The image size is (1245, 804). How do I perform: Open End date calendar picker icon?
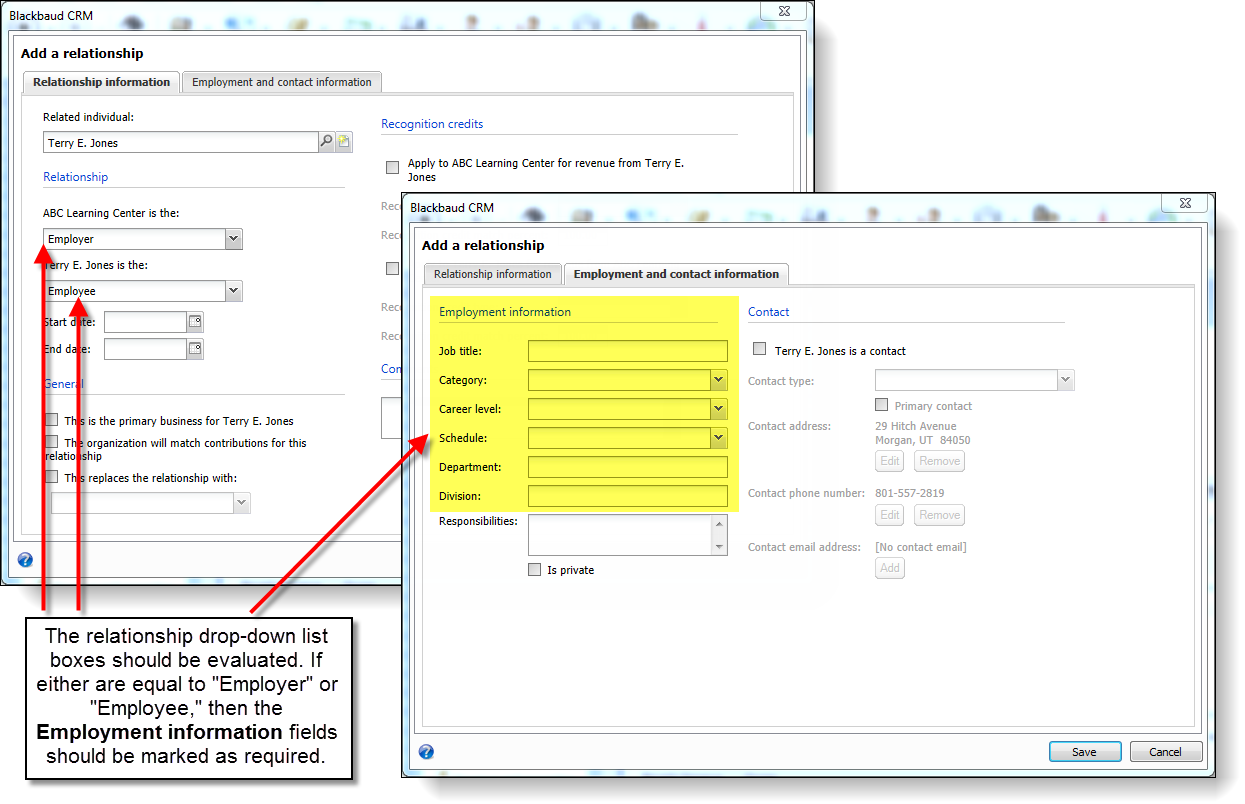click(x=195, y=349)
